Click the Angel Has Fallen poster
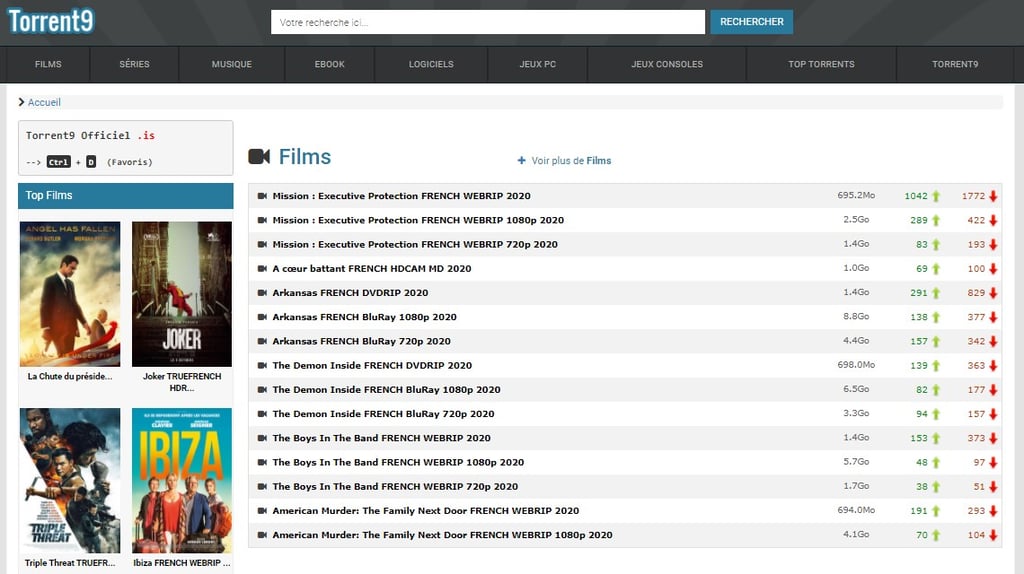 pyautogui.click(x=70, y=294)
